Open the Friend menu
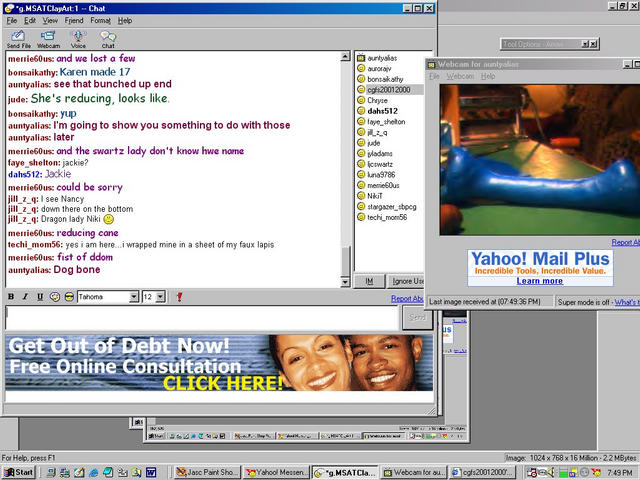This screenshot has height=480, width=640. 74,20
